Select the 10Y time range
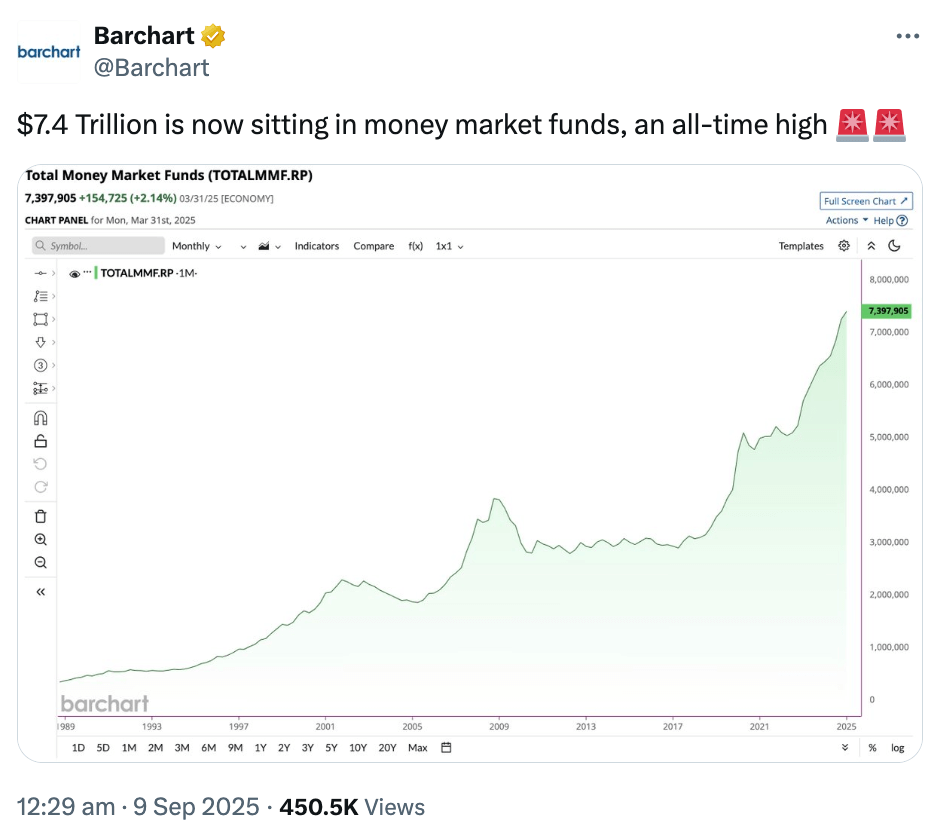Screen dimensions: 944x836 pyautogui.click(x=358, y=747)
